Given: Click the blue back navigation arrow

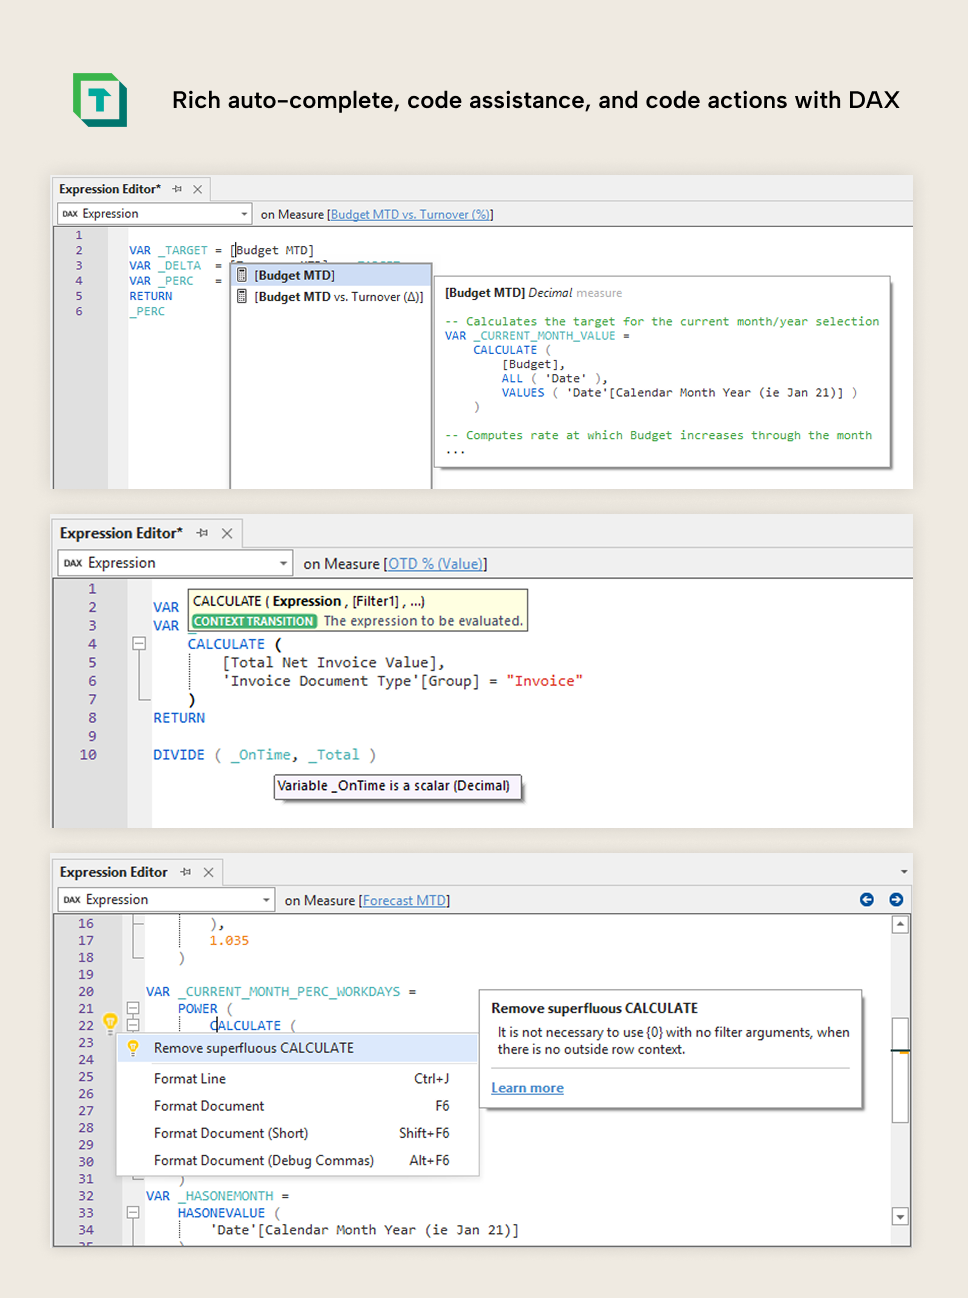Looking at the screenshot, I should (x=867, y=899).
